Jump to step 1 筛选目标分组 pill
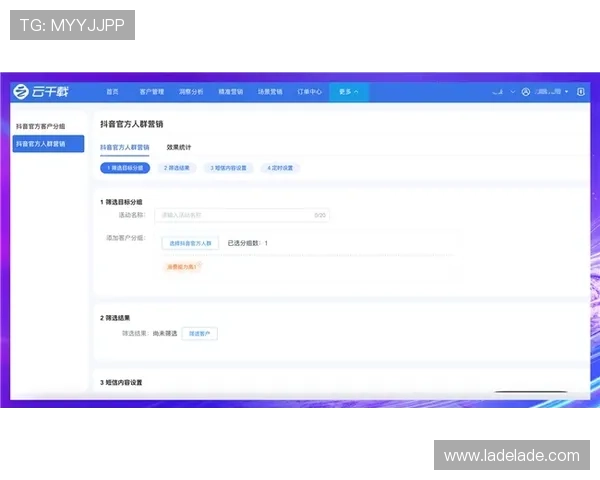This screenshot has width=600, height=480. [125, 168]
